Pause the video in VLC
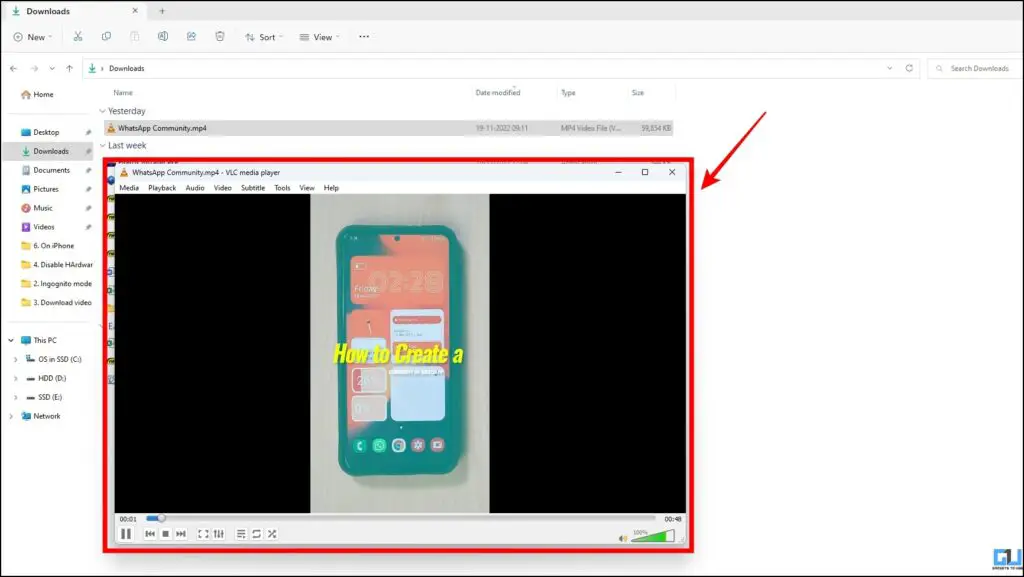This screenshot has width=1024, height=577. 126,534
